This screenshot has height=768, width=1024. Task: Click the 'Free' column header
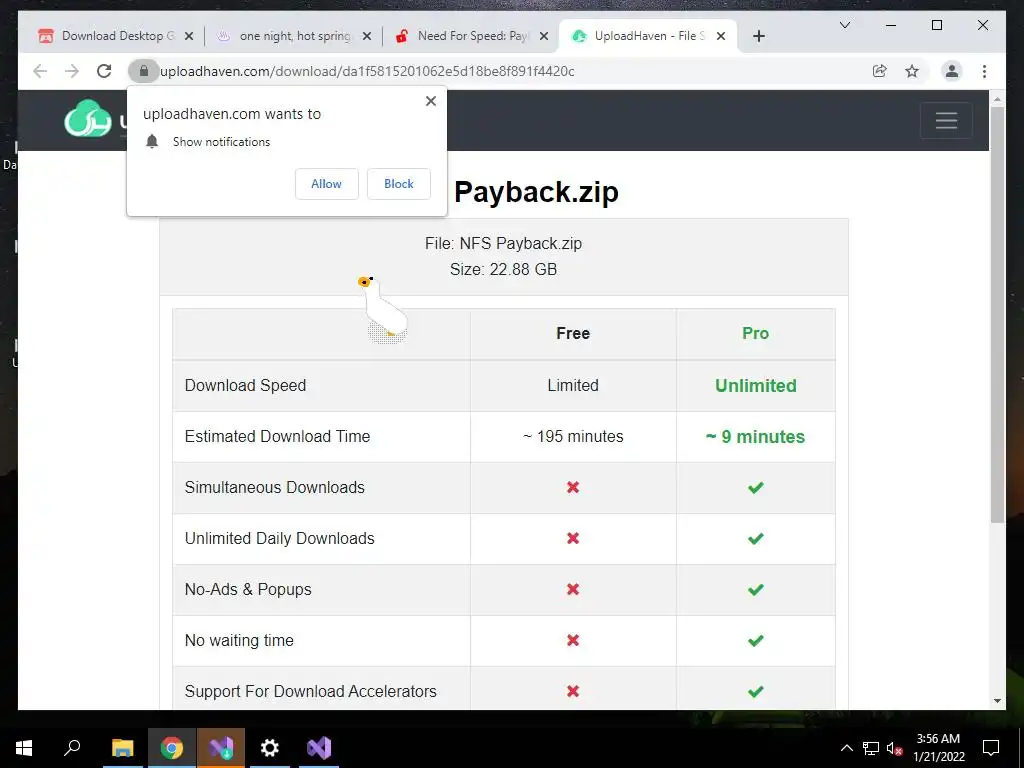(x=573, y=333)
